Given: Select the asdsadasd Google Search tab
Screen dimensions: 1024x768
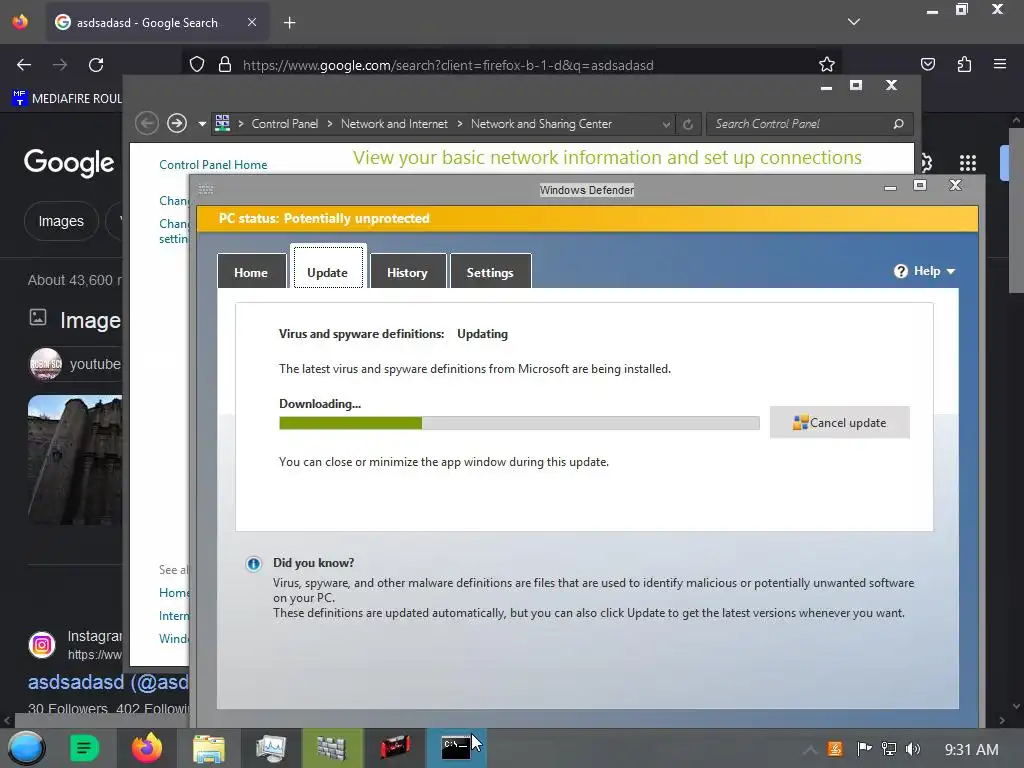Looking at the screenshot, I should [157, 23].
